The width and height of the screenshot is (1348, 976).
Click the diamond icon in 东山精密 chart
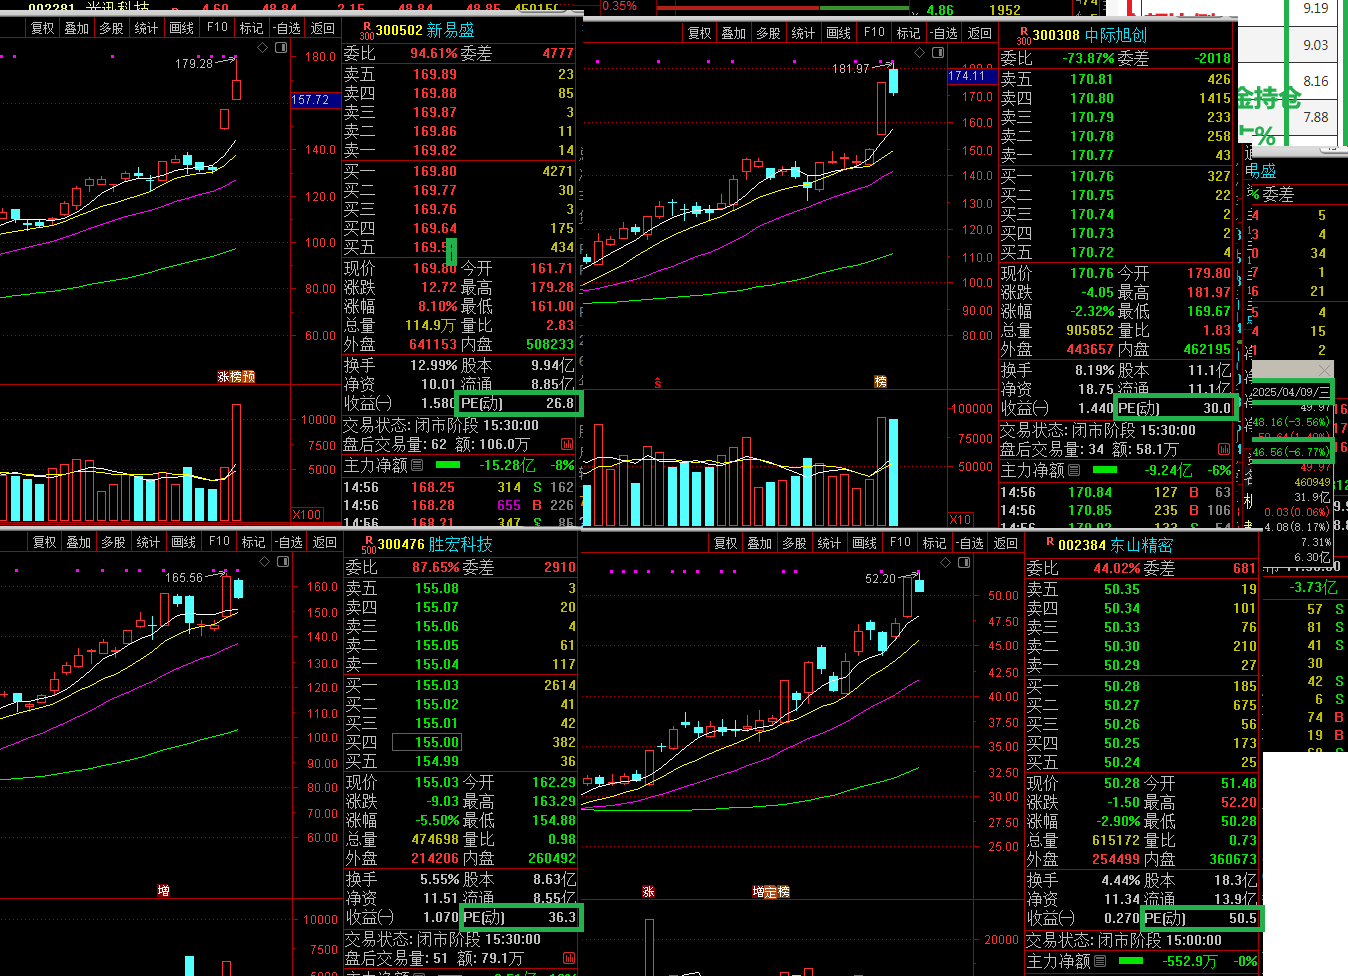(946, 563)
